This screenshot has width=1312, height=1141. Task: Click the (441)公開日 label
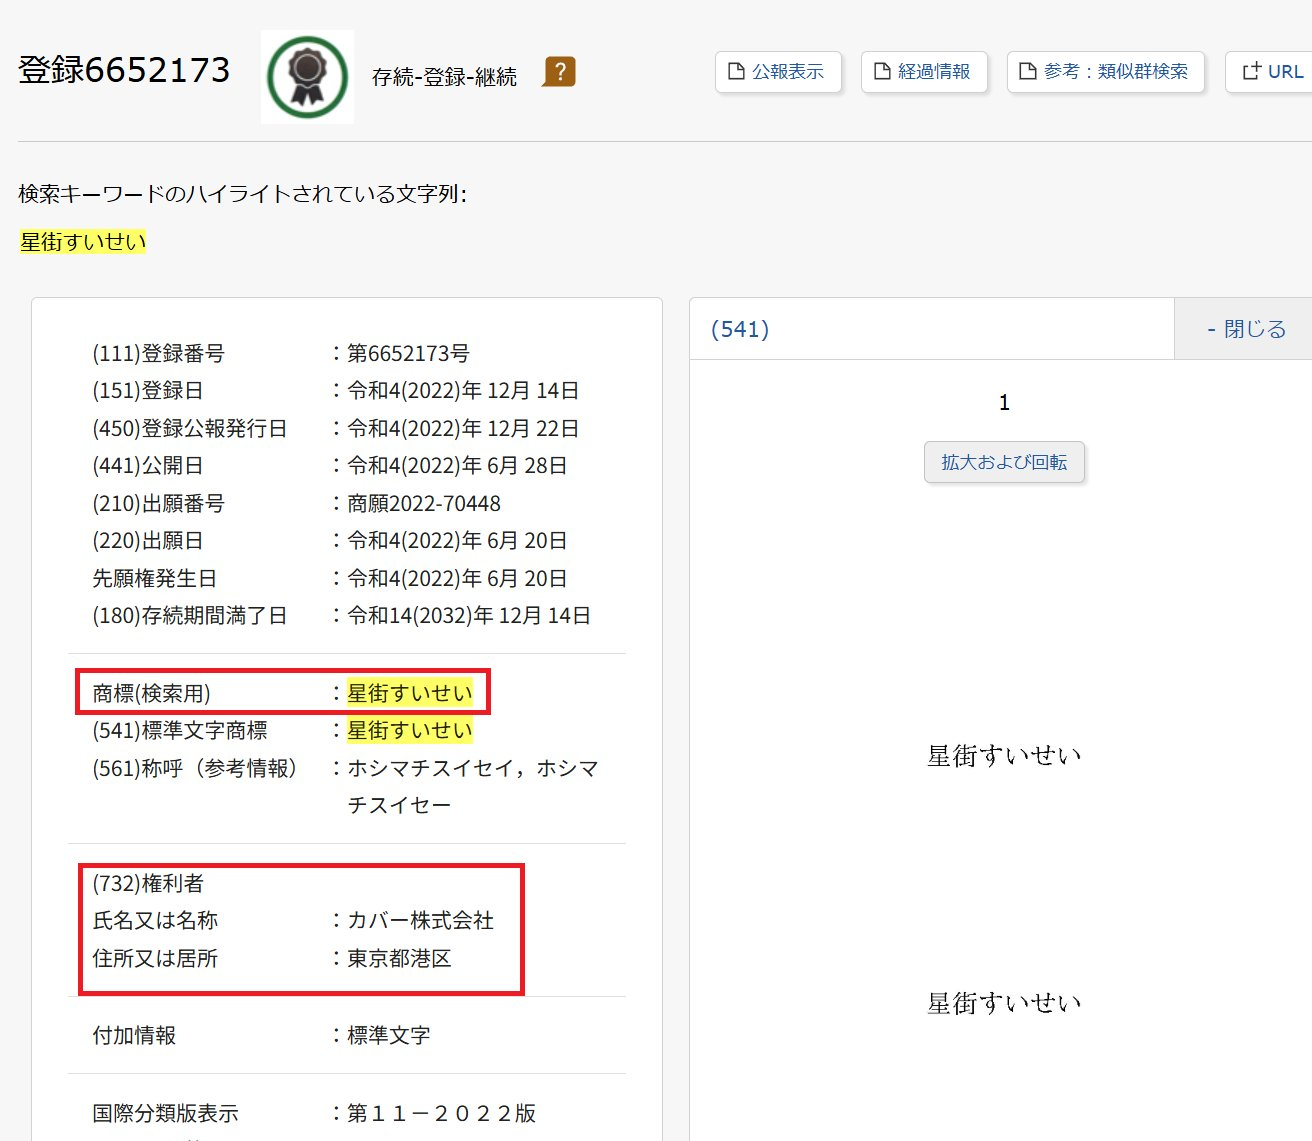point(148,466)
